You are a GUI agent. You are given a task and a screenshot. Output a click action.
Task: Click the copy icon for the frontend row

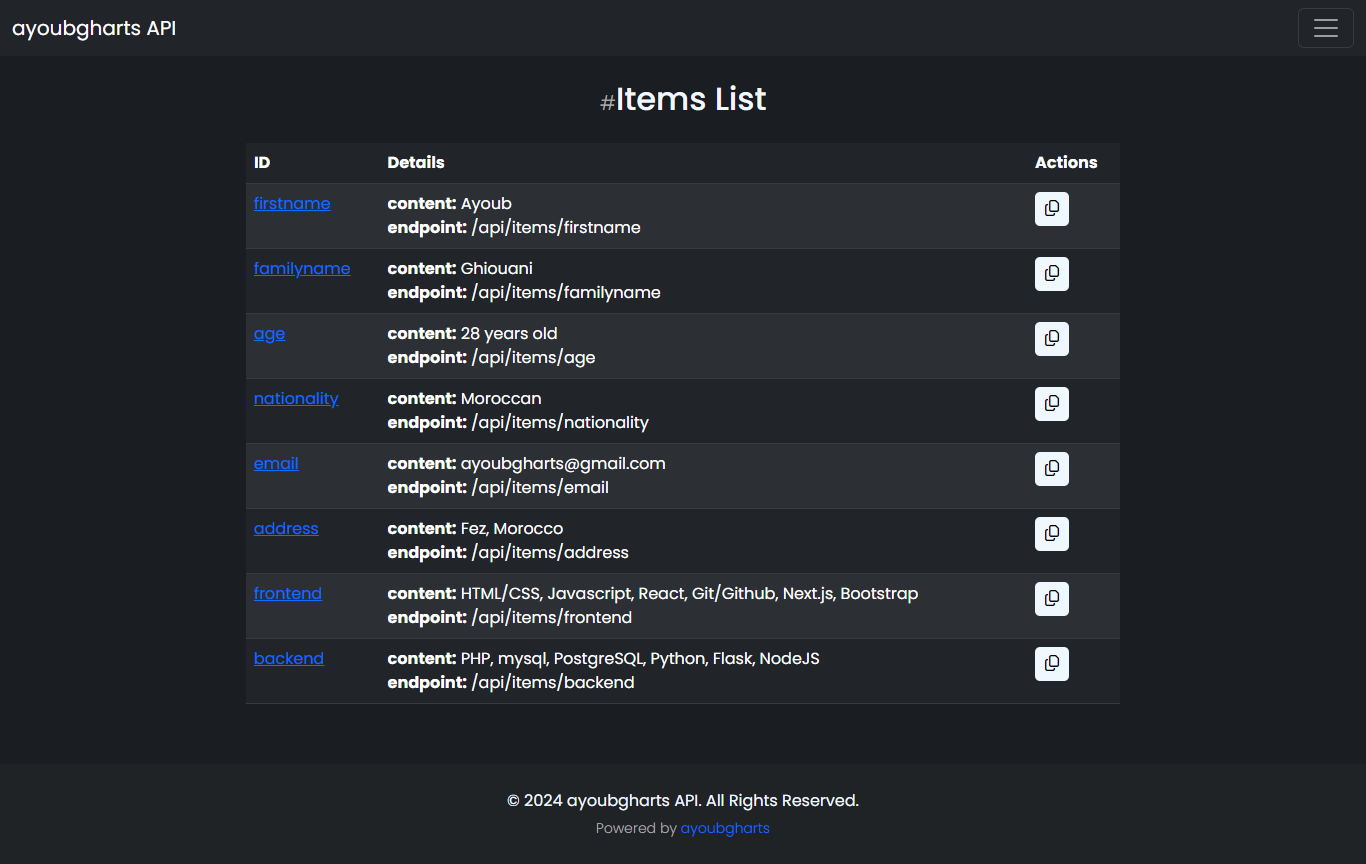1051,599
